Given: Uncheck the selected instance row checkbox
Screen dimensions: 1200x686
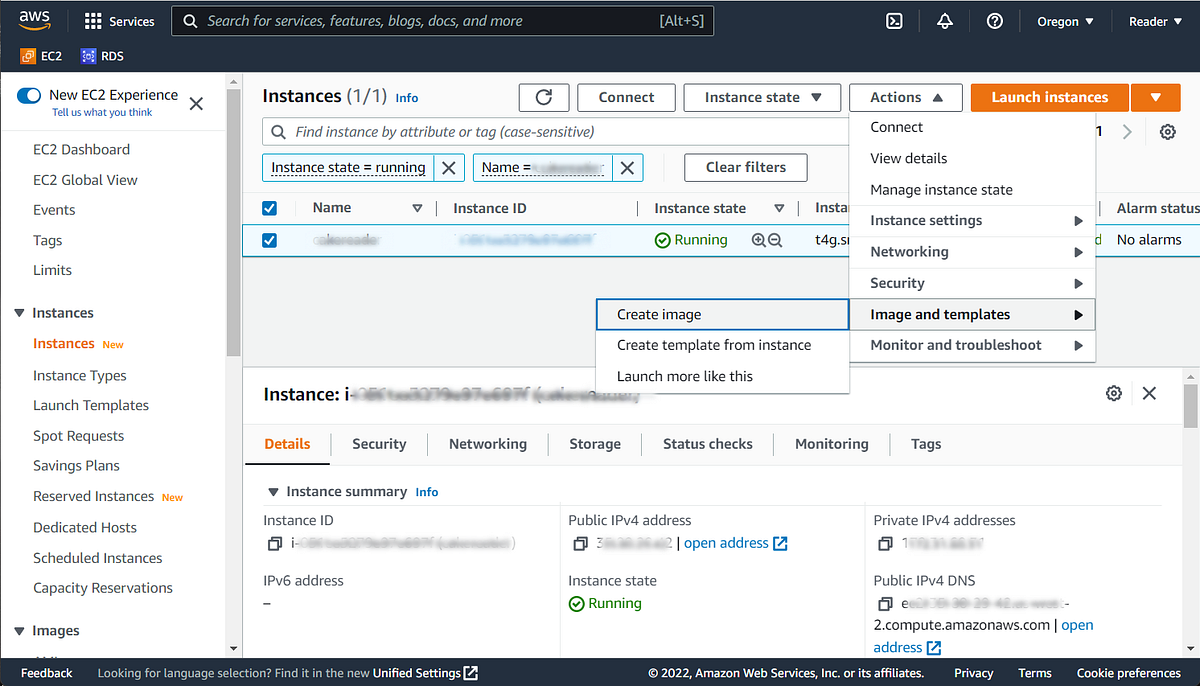Looking at the screenshot, I should coord(269,240).
